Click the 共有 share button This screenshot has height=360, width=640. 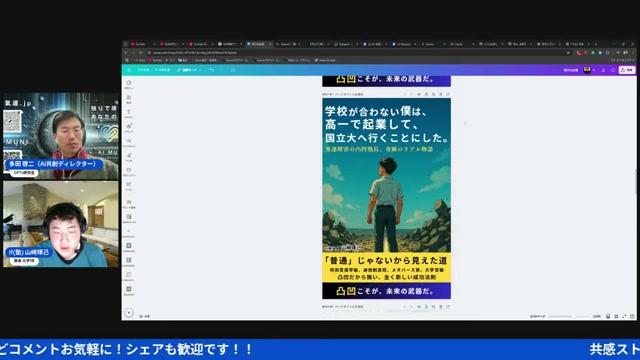click(x=627, y=70)
